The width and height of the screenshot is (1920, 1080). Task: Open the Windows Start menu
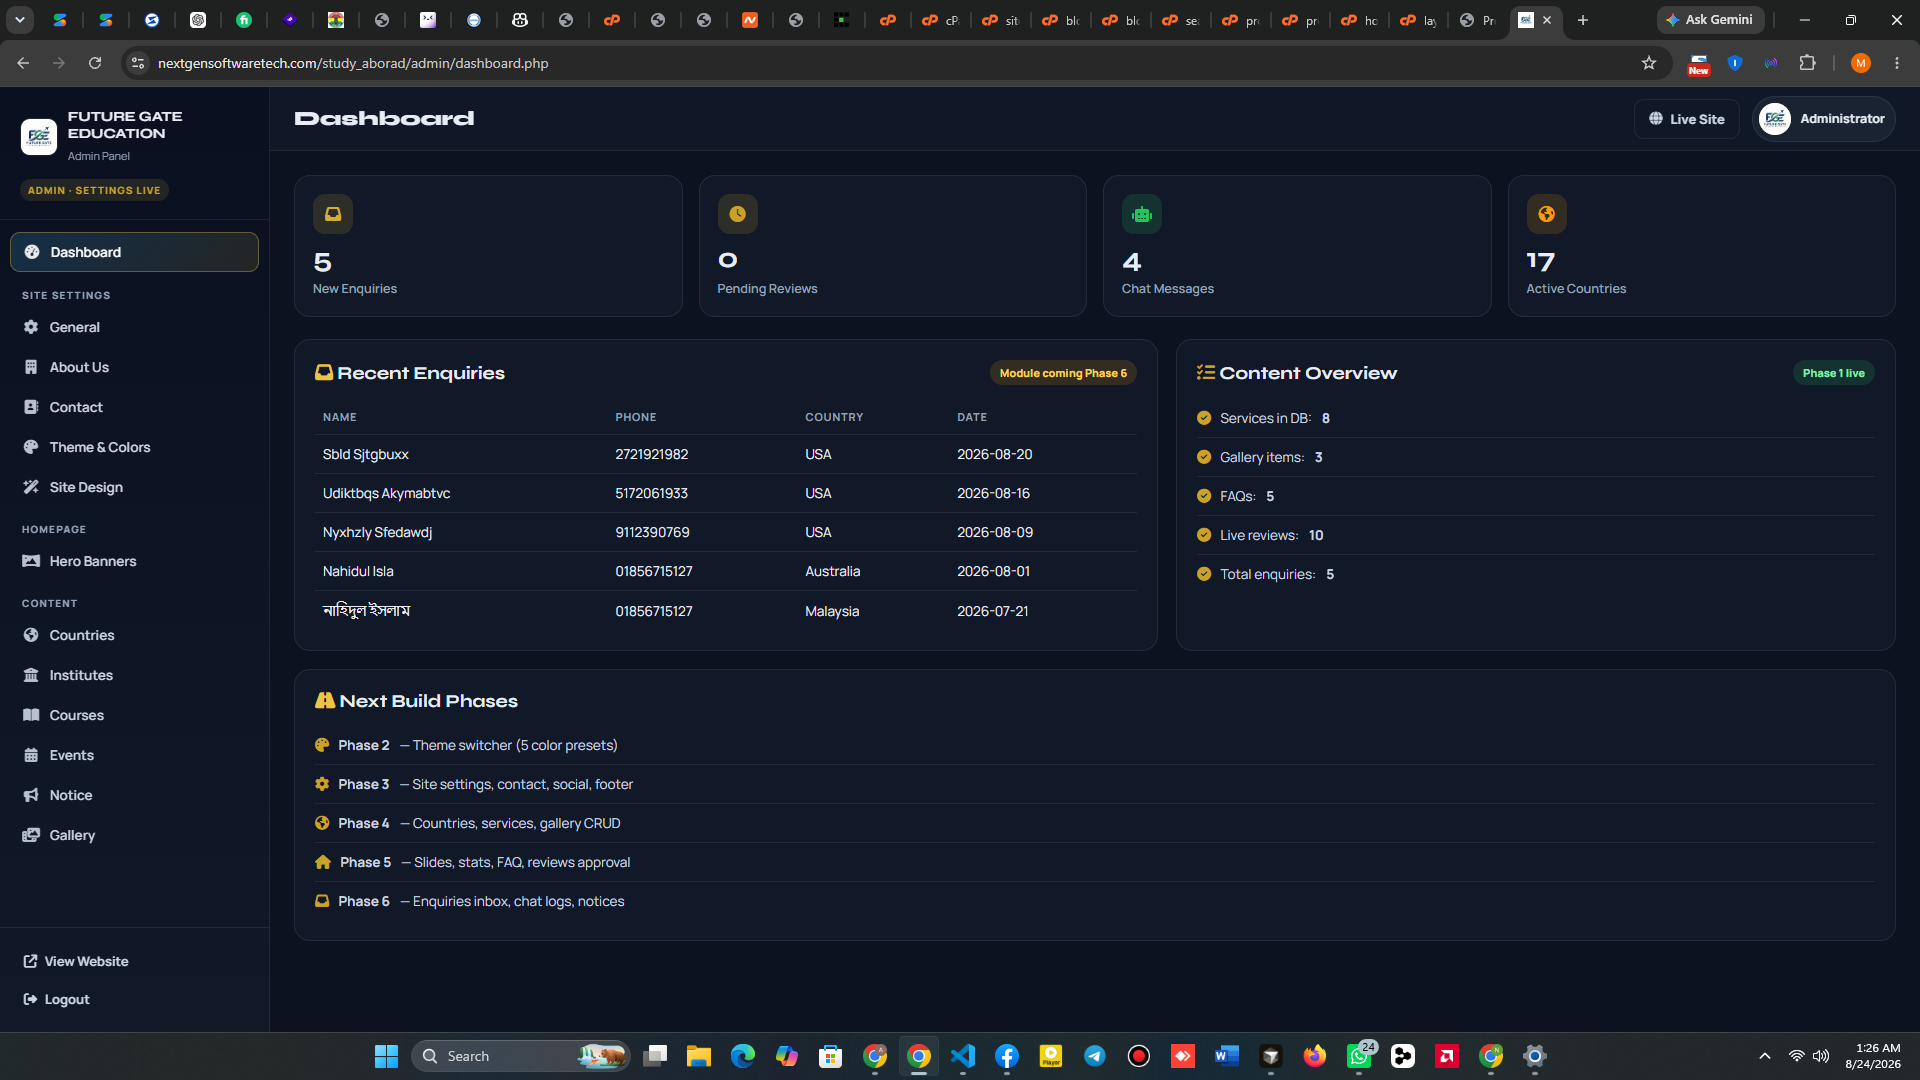tap(386, 1056)
